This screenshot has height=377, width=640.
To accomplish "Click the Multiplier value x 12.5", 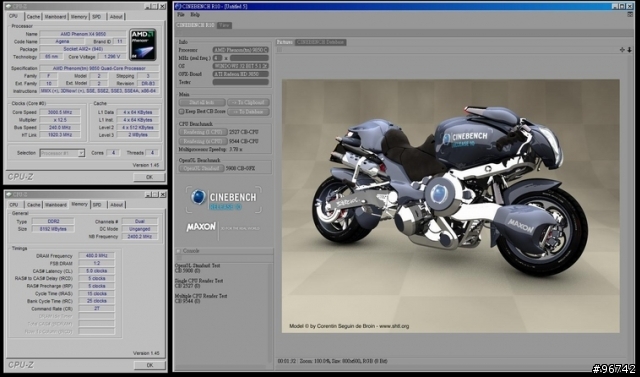I will 60,120.
